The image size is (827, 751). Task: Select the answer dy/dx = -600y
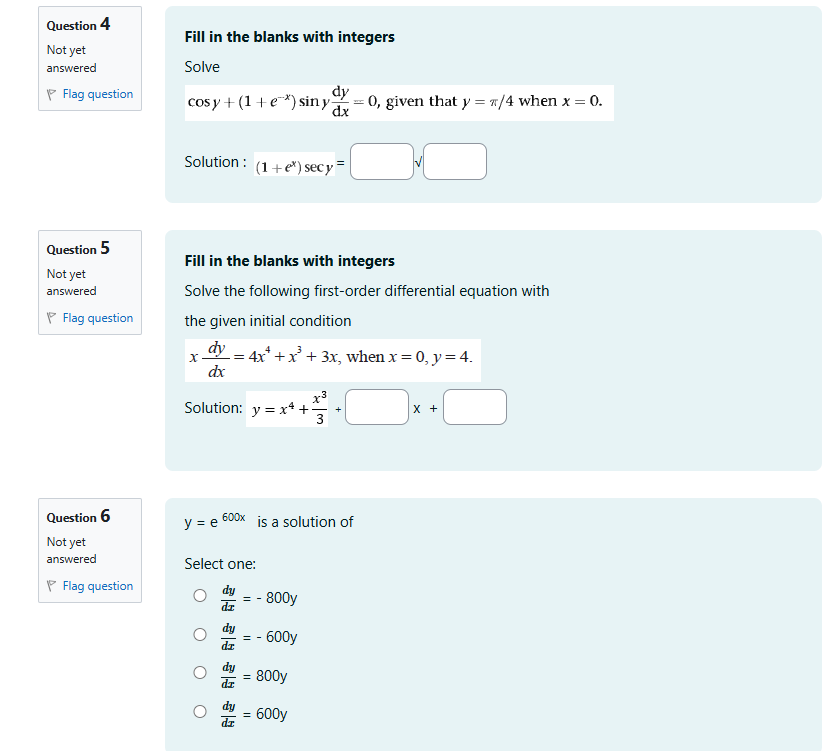[x=200, y=633]
